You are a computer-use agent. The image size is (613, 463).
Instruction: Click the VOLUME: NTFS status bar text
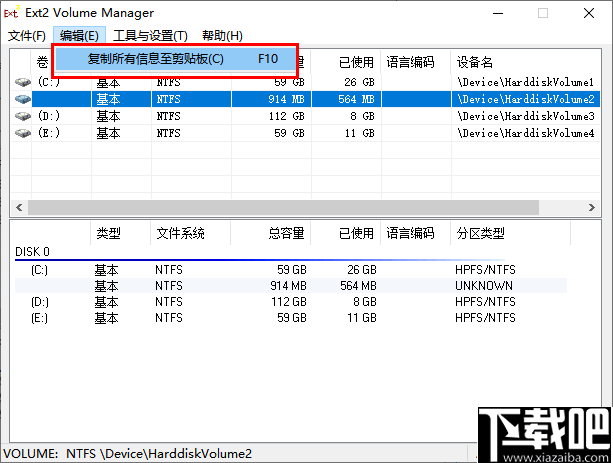pyautogui.click(x=127, y=454)
